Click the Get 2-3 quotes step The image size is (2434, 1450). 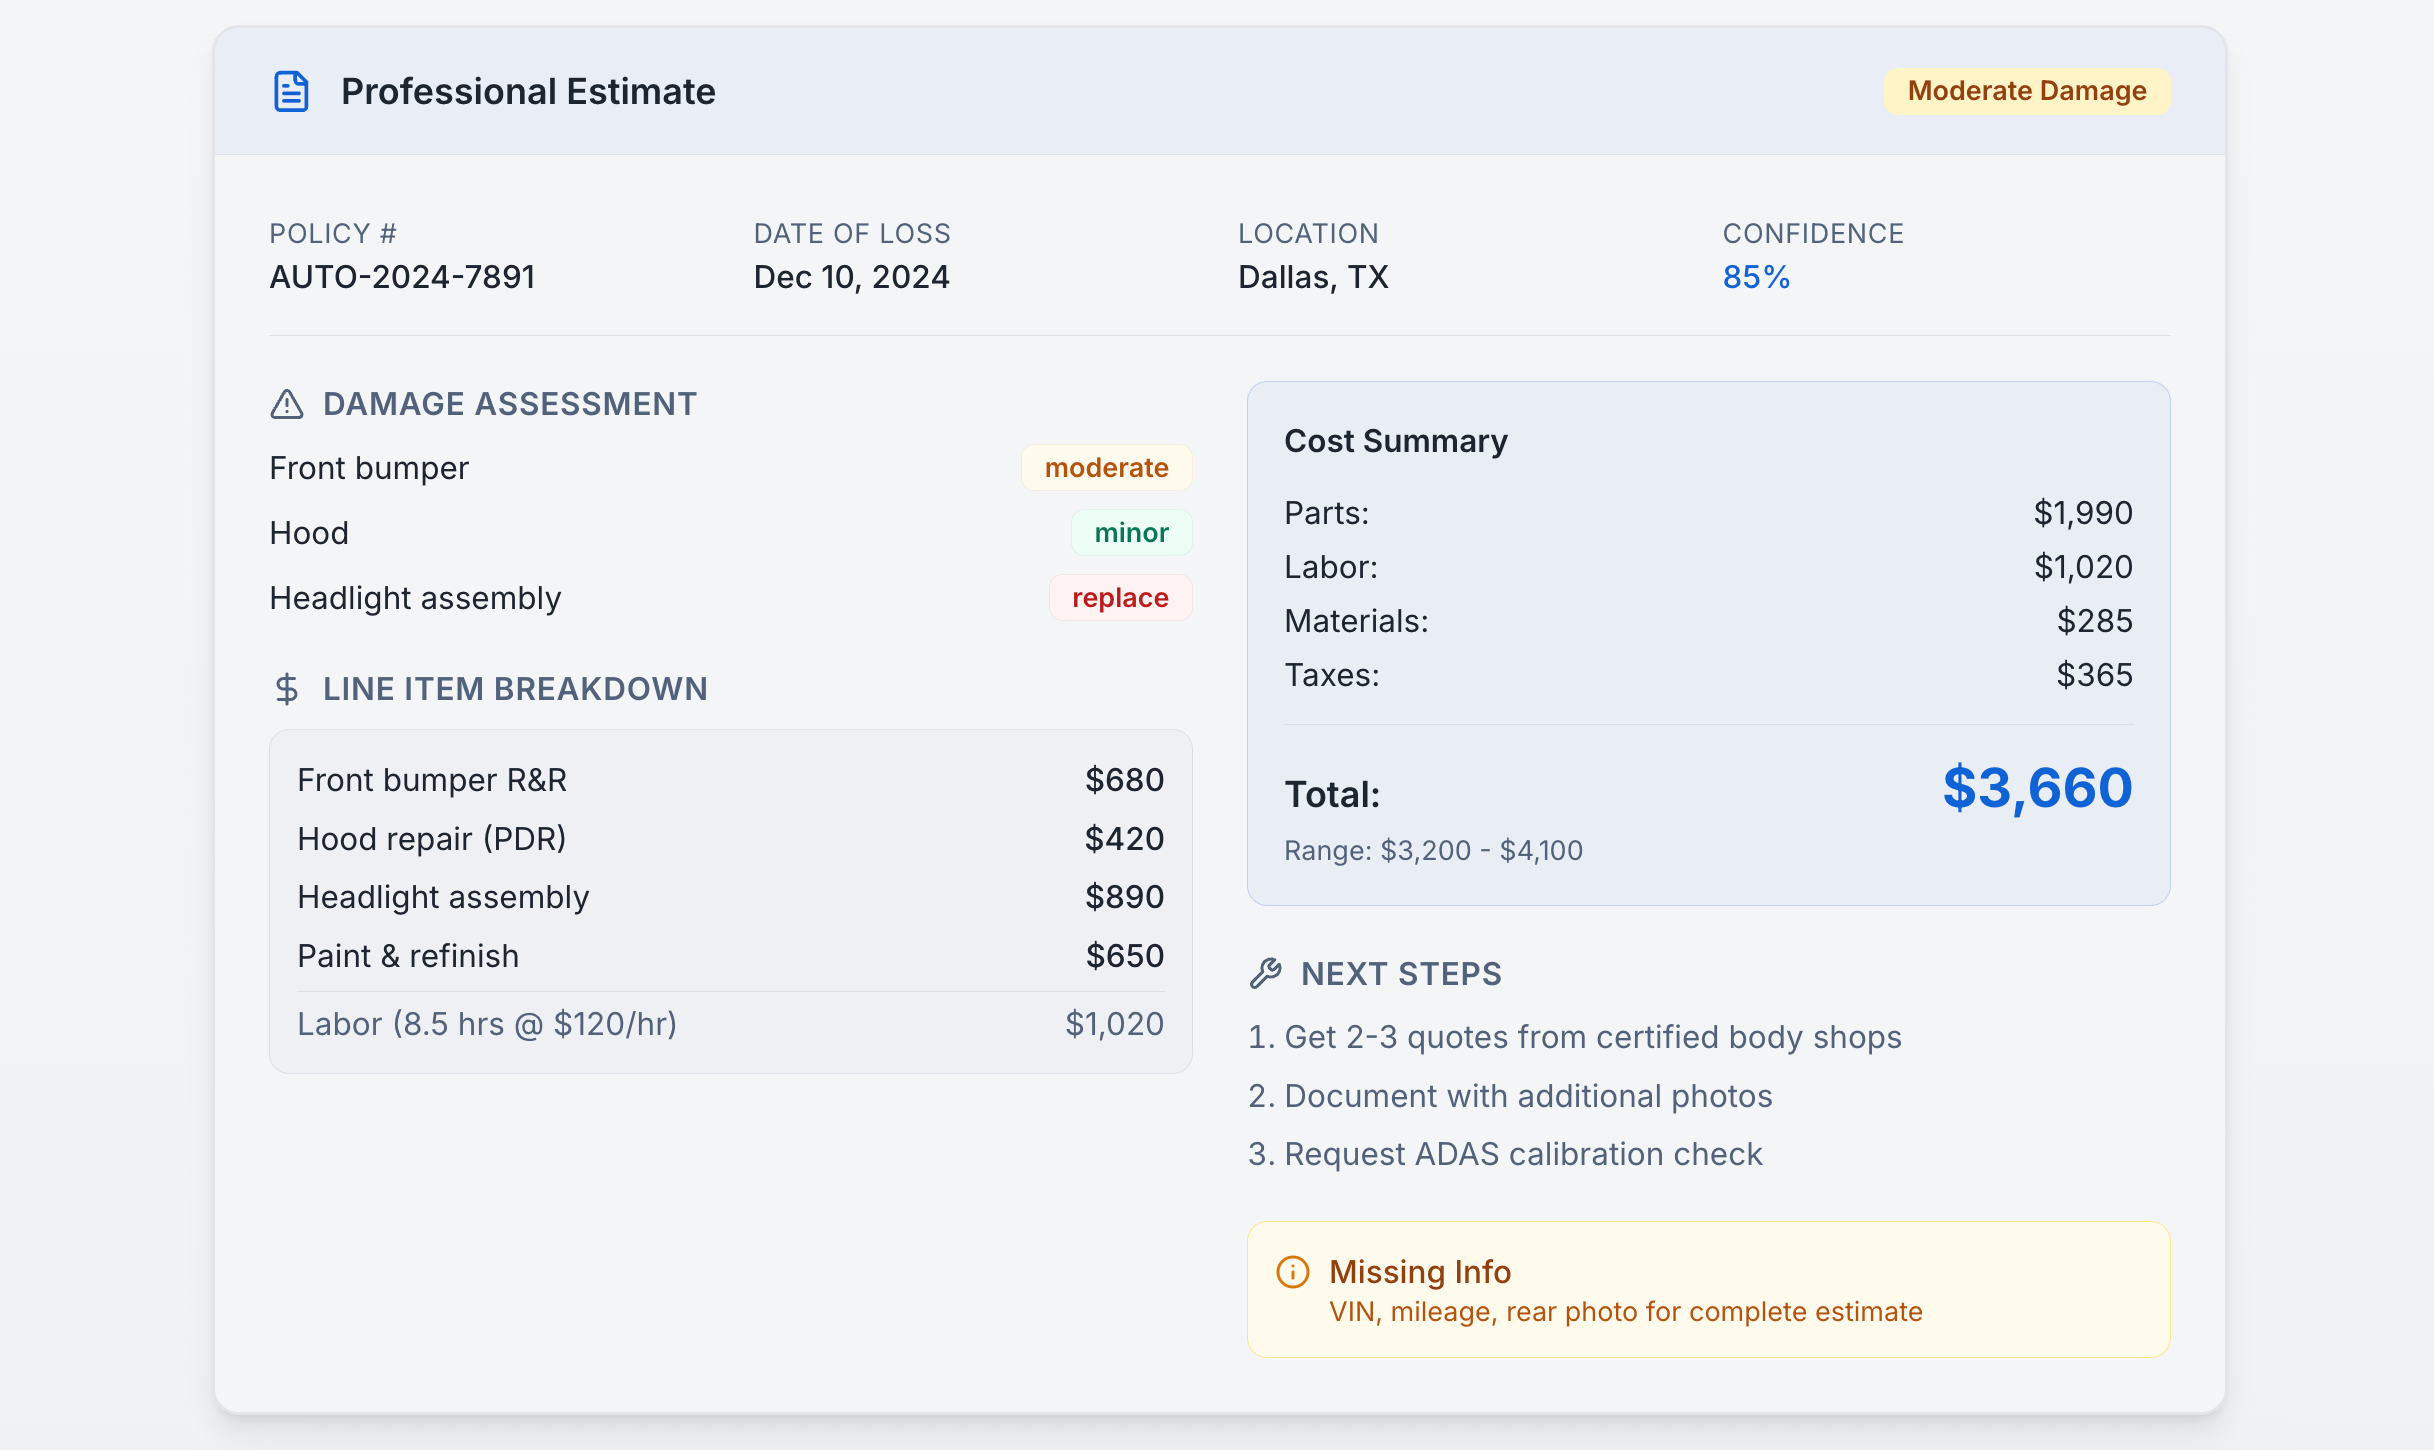click(x=1575, y=1037)
